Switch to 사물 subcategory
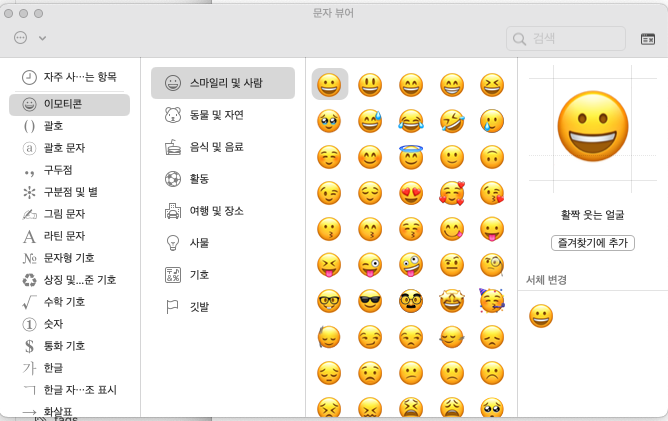Screen dimensions: 668x421 coord(223,243)
